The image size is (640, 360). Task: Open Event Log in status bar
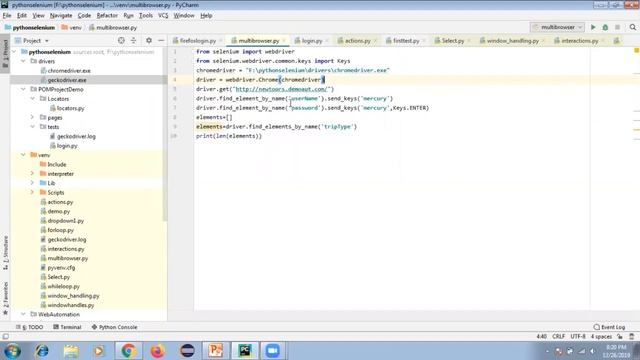coord(609,327)
